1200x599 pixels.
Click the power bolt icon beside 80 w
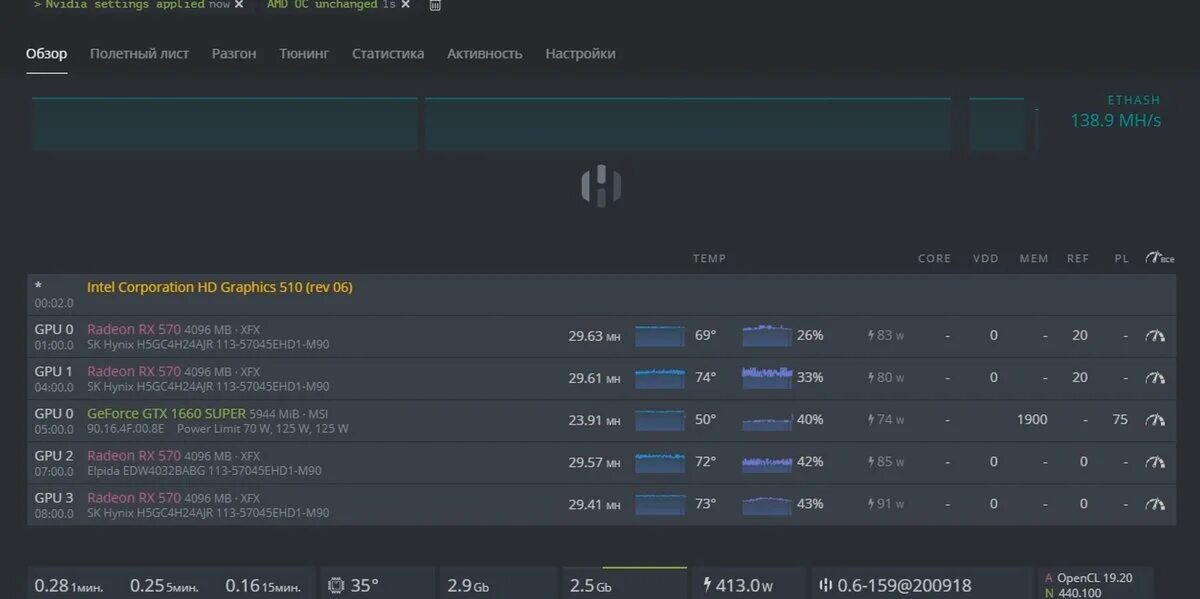click(x=870, y=378)
